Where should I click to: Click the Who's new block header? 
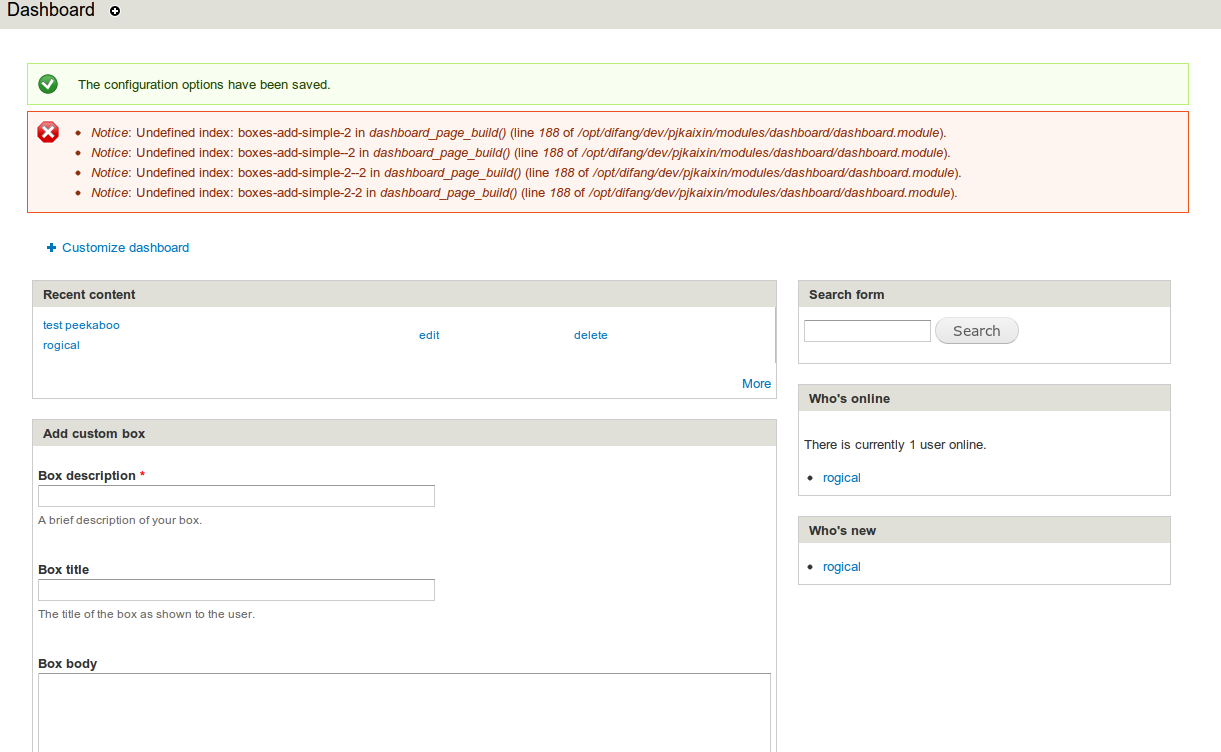tap(984, 530)
